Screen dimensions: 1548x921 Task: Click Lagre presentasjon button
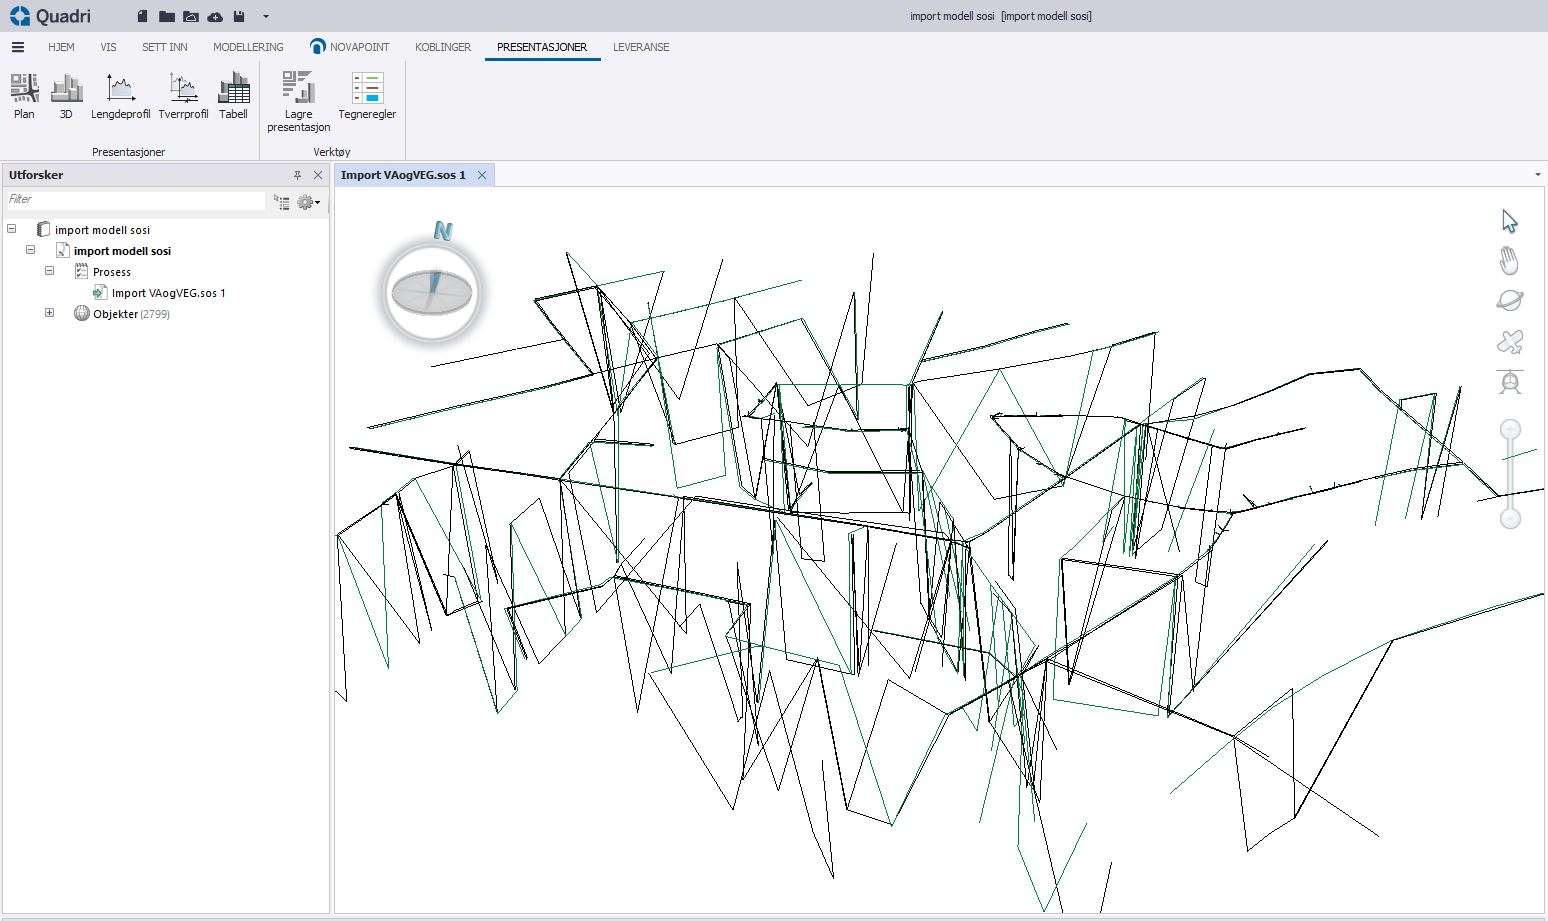click(x=298, y=101)
